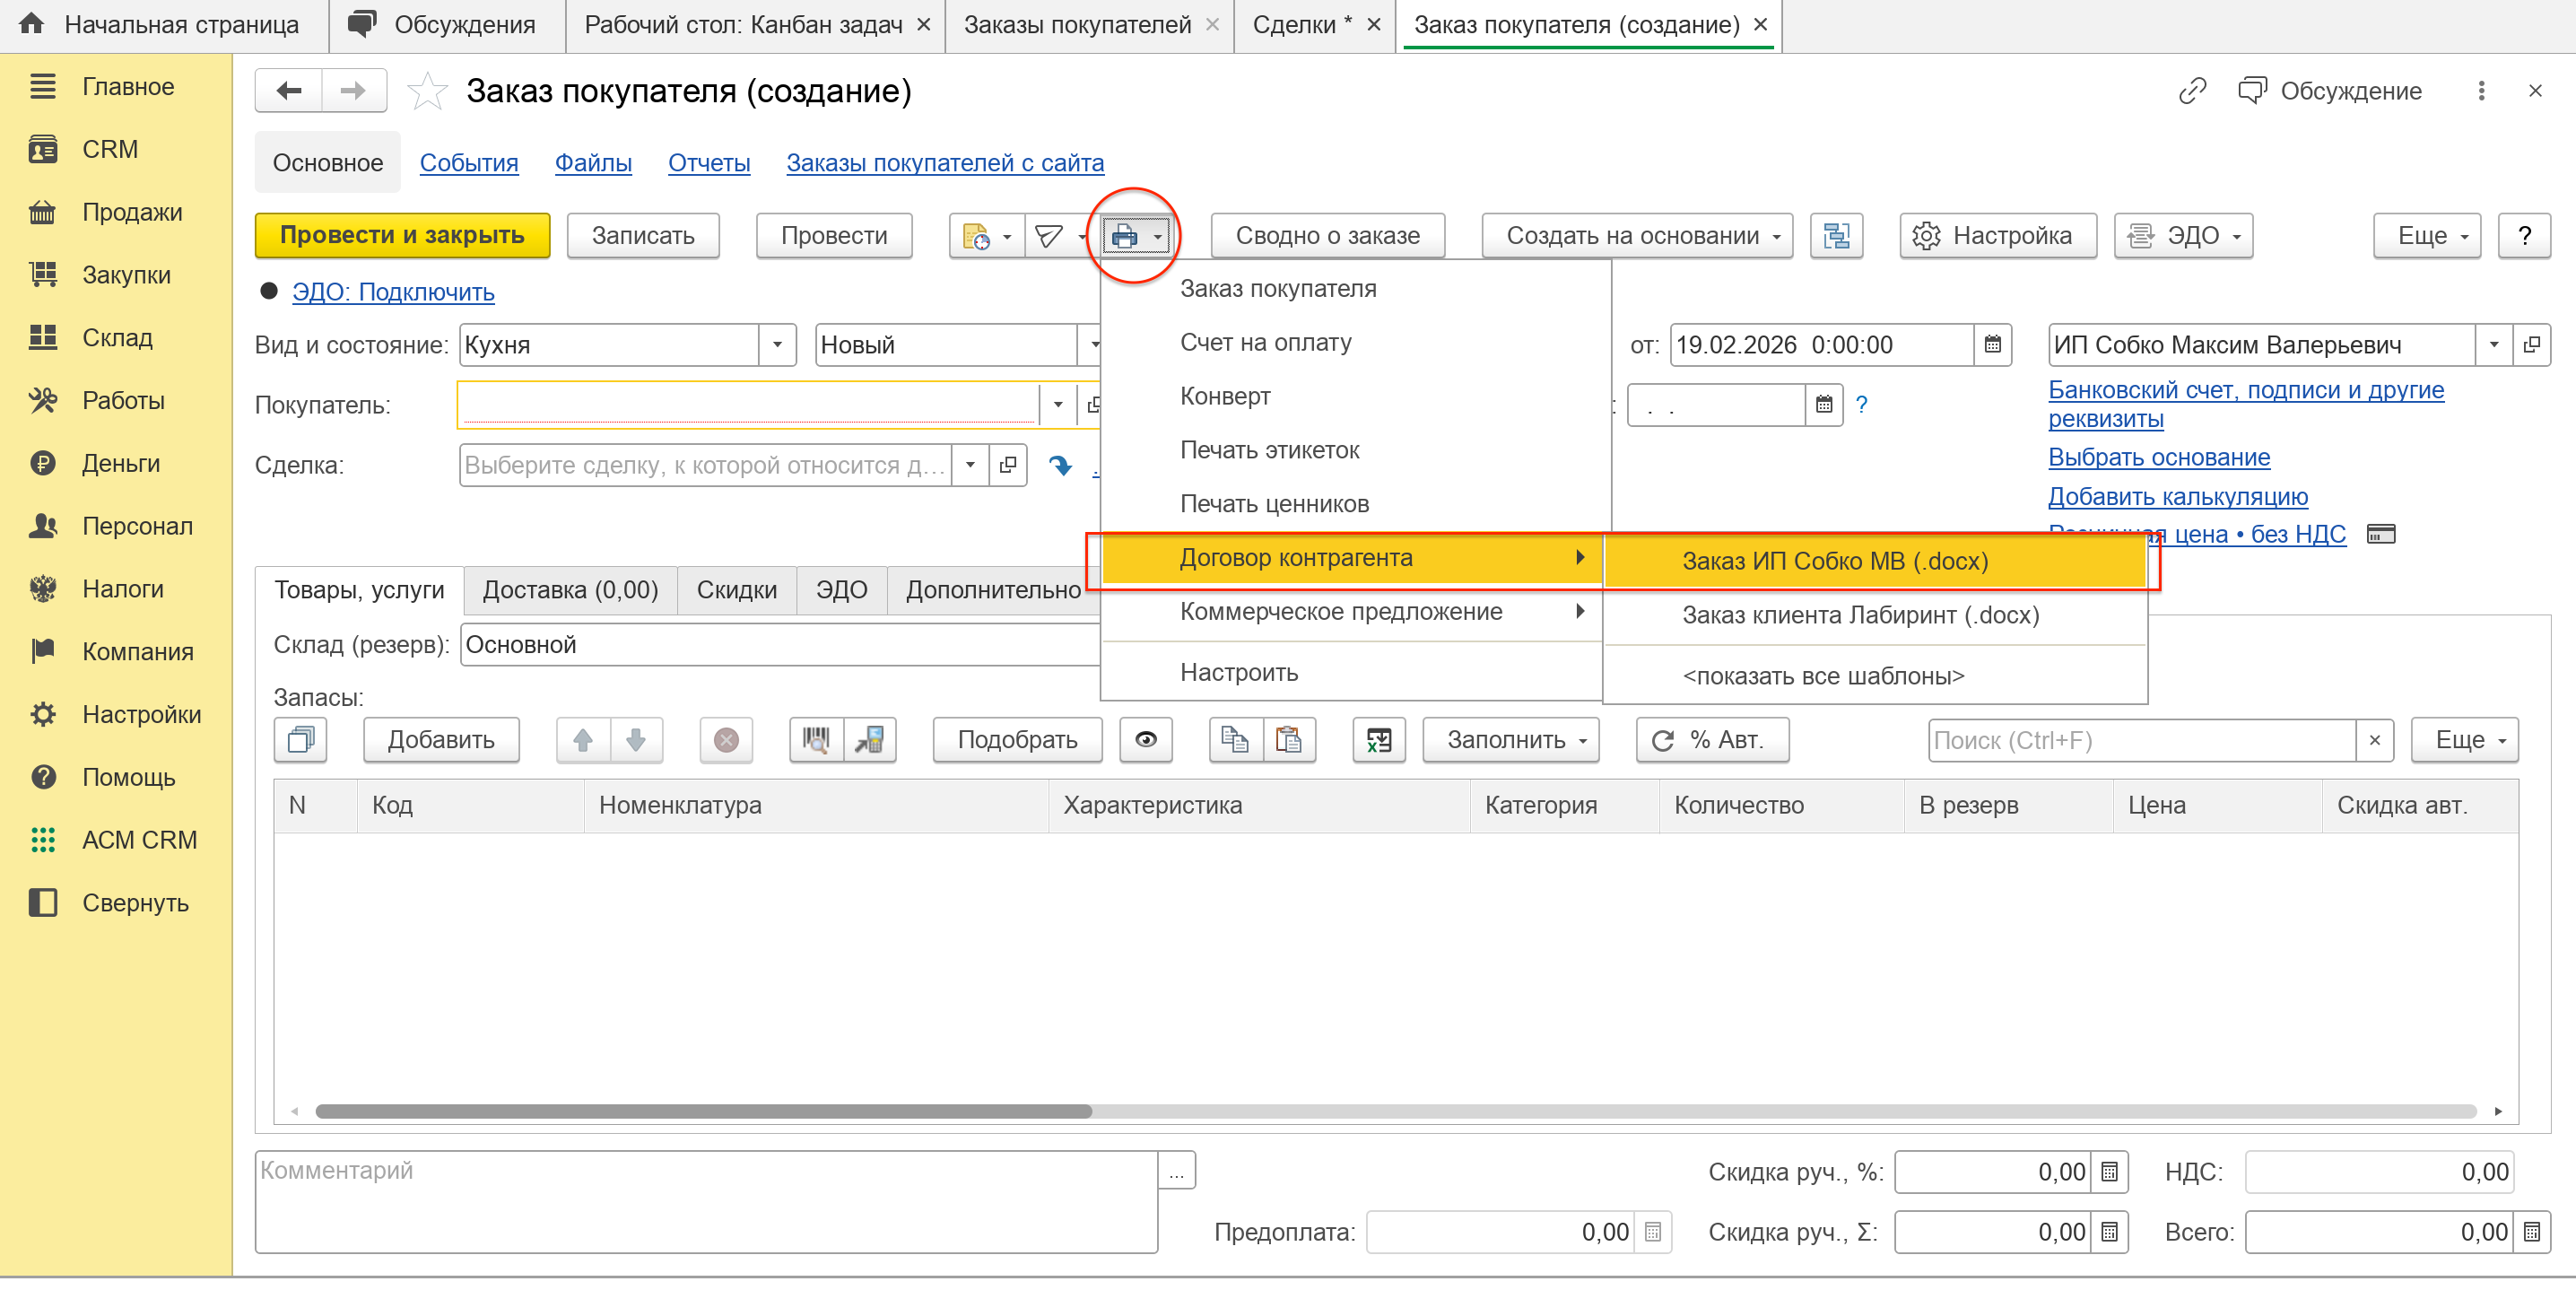
Task: Open Создать на основании dropdown
Action: 1637,236
